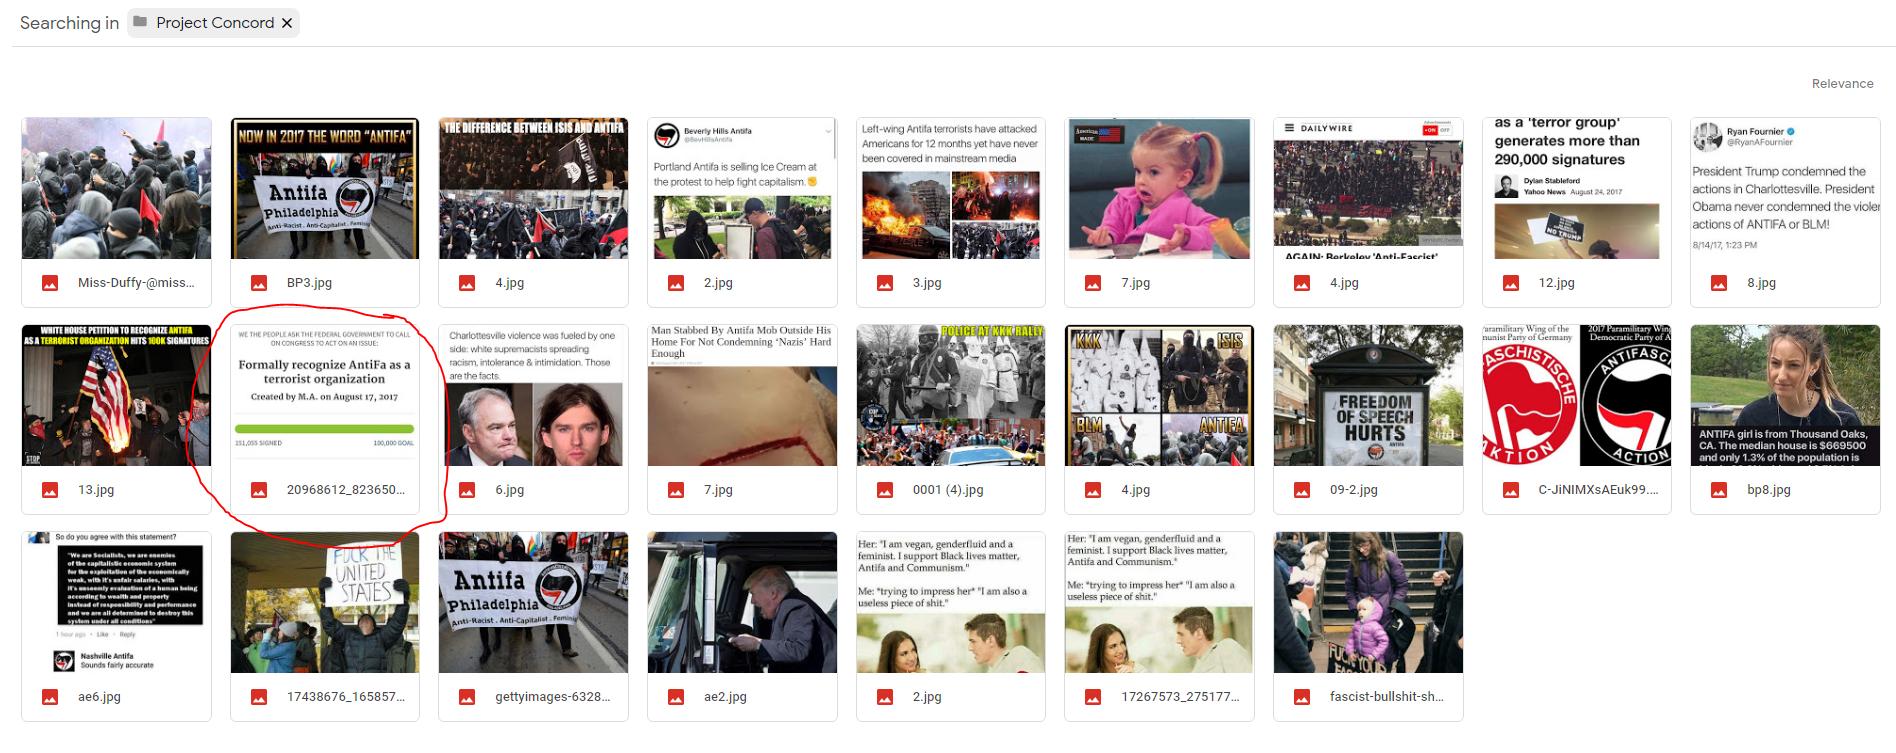
Task: Remove the Project Concord folder filter with X
Action: 287,23
